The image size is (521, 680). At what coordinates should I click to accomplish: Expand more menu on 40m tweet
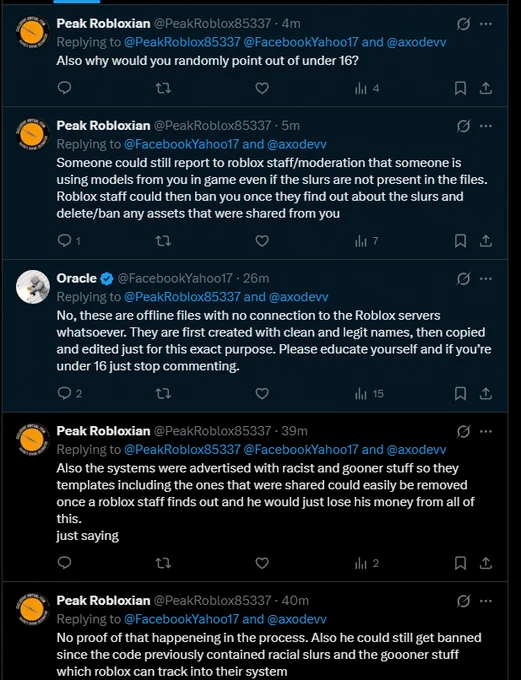pos(486,601)
